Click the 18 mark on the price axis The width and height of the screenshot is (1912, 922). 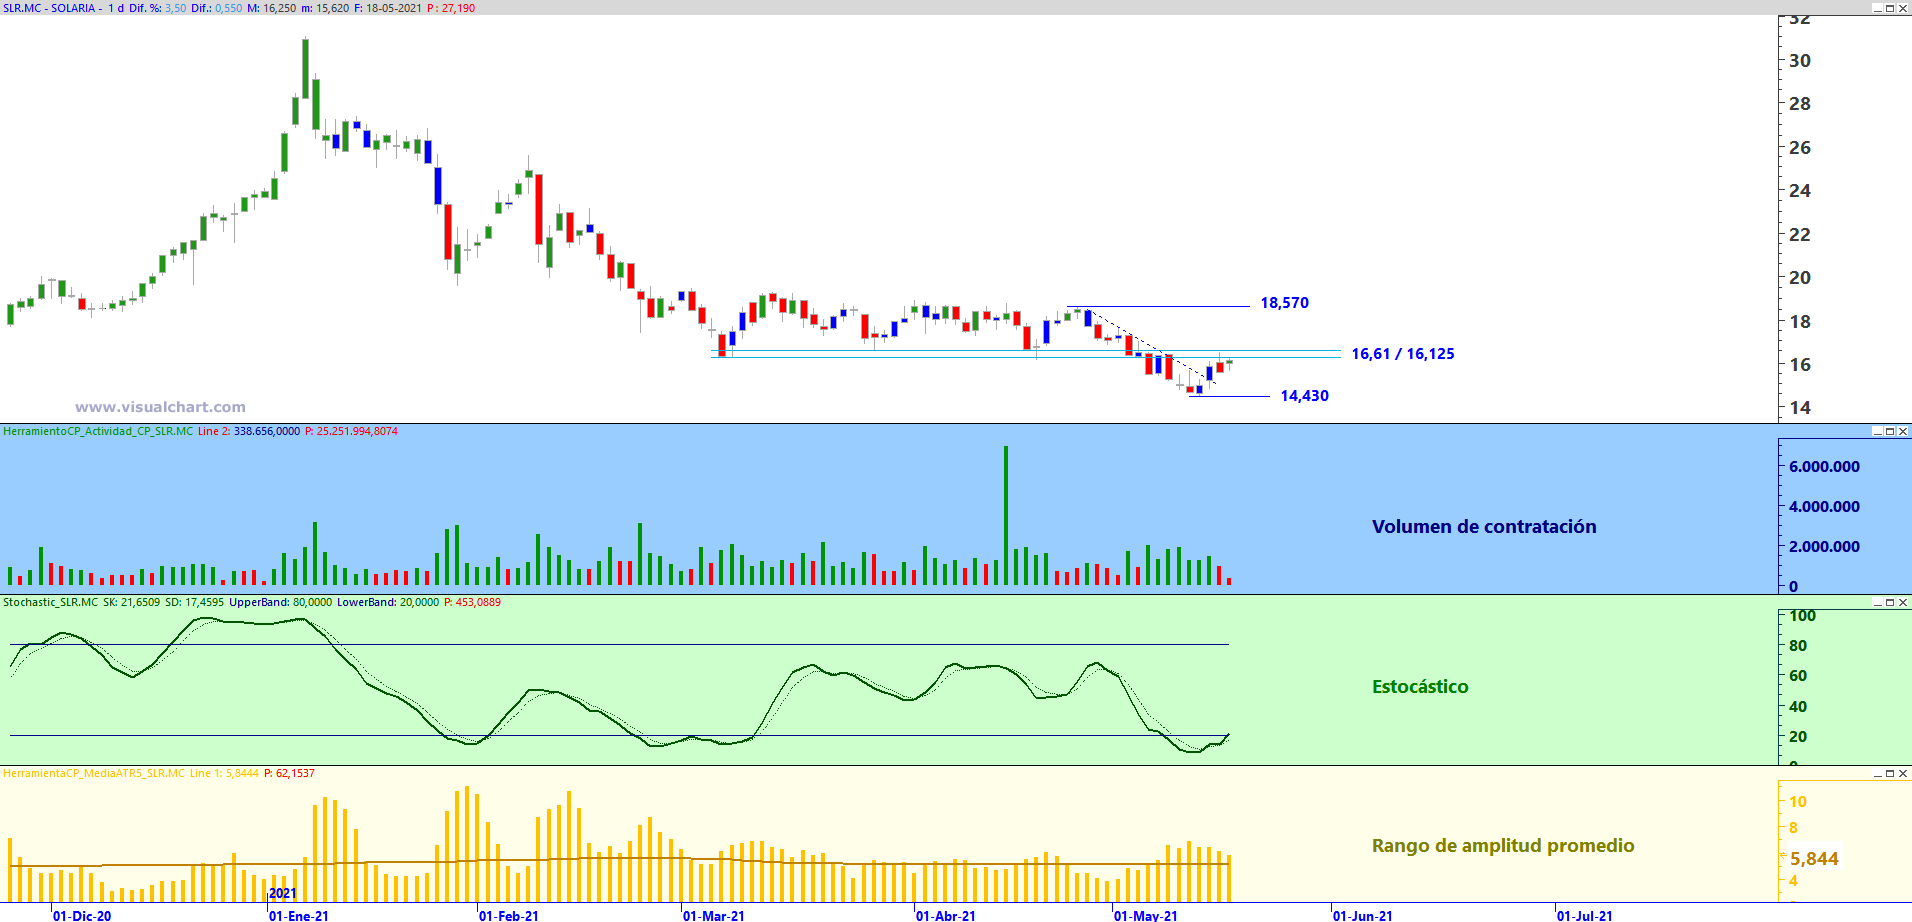(1800, 321)
